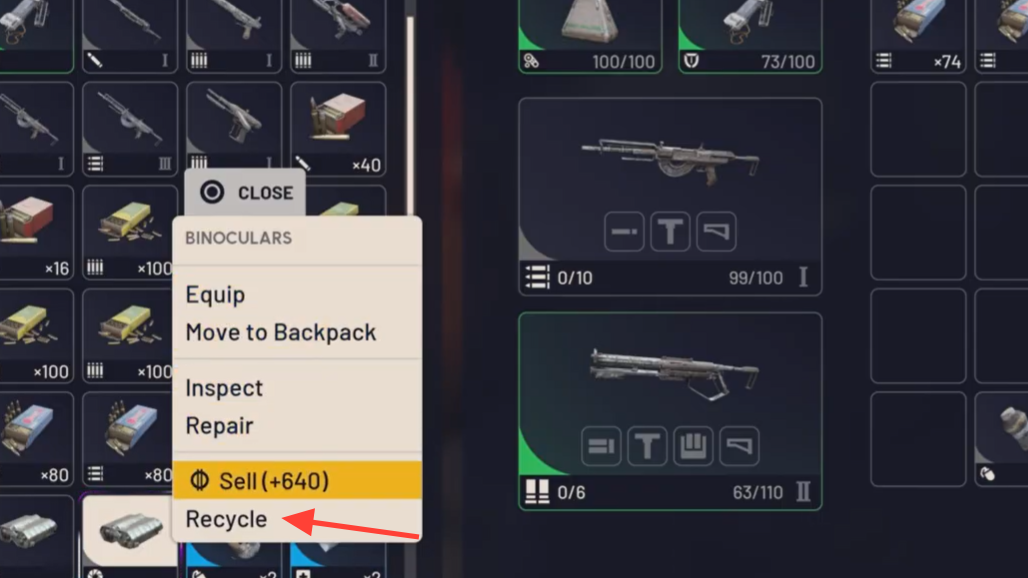Click the inventory scrollbar handle

[410, 115]
